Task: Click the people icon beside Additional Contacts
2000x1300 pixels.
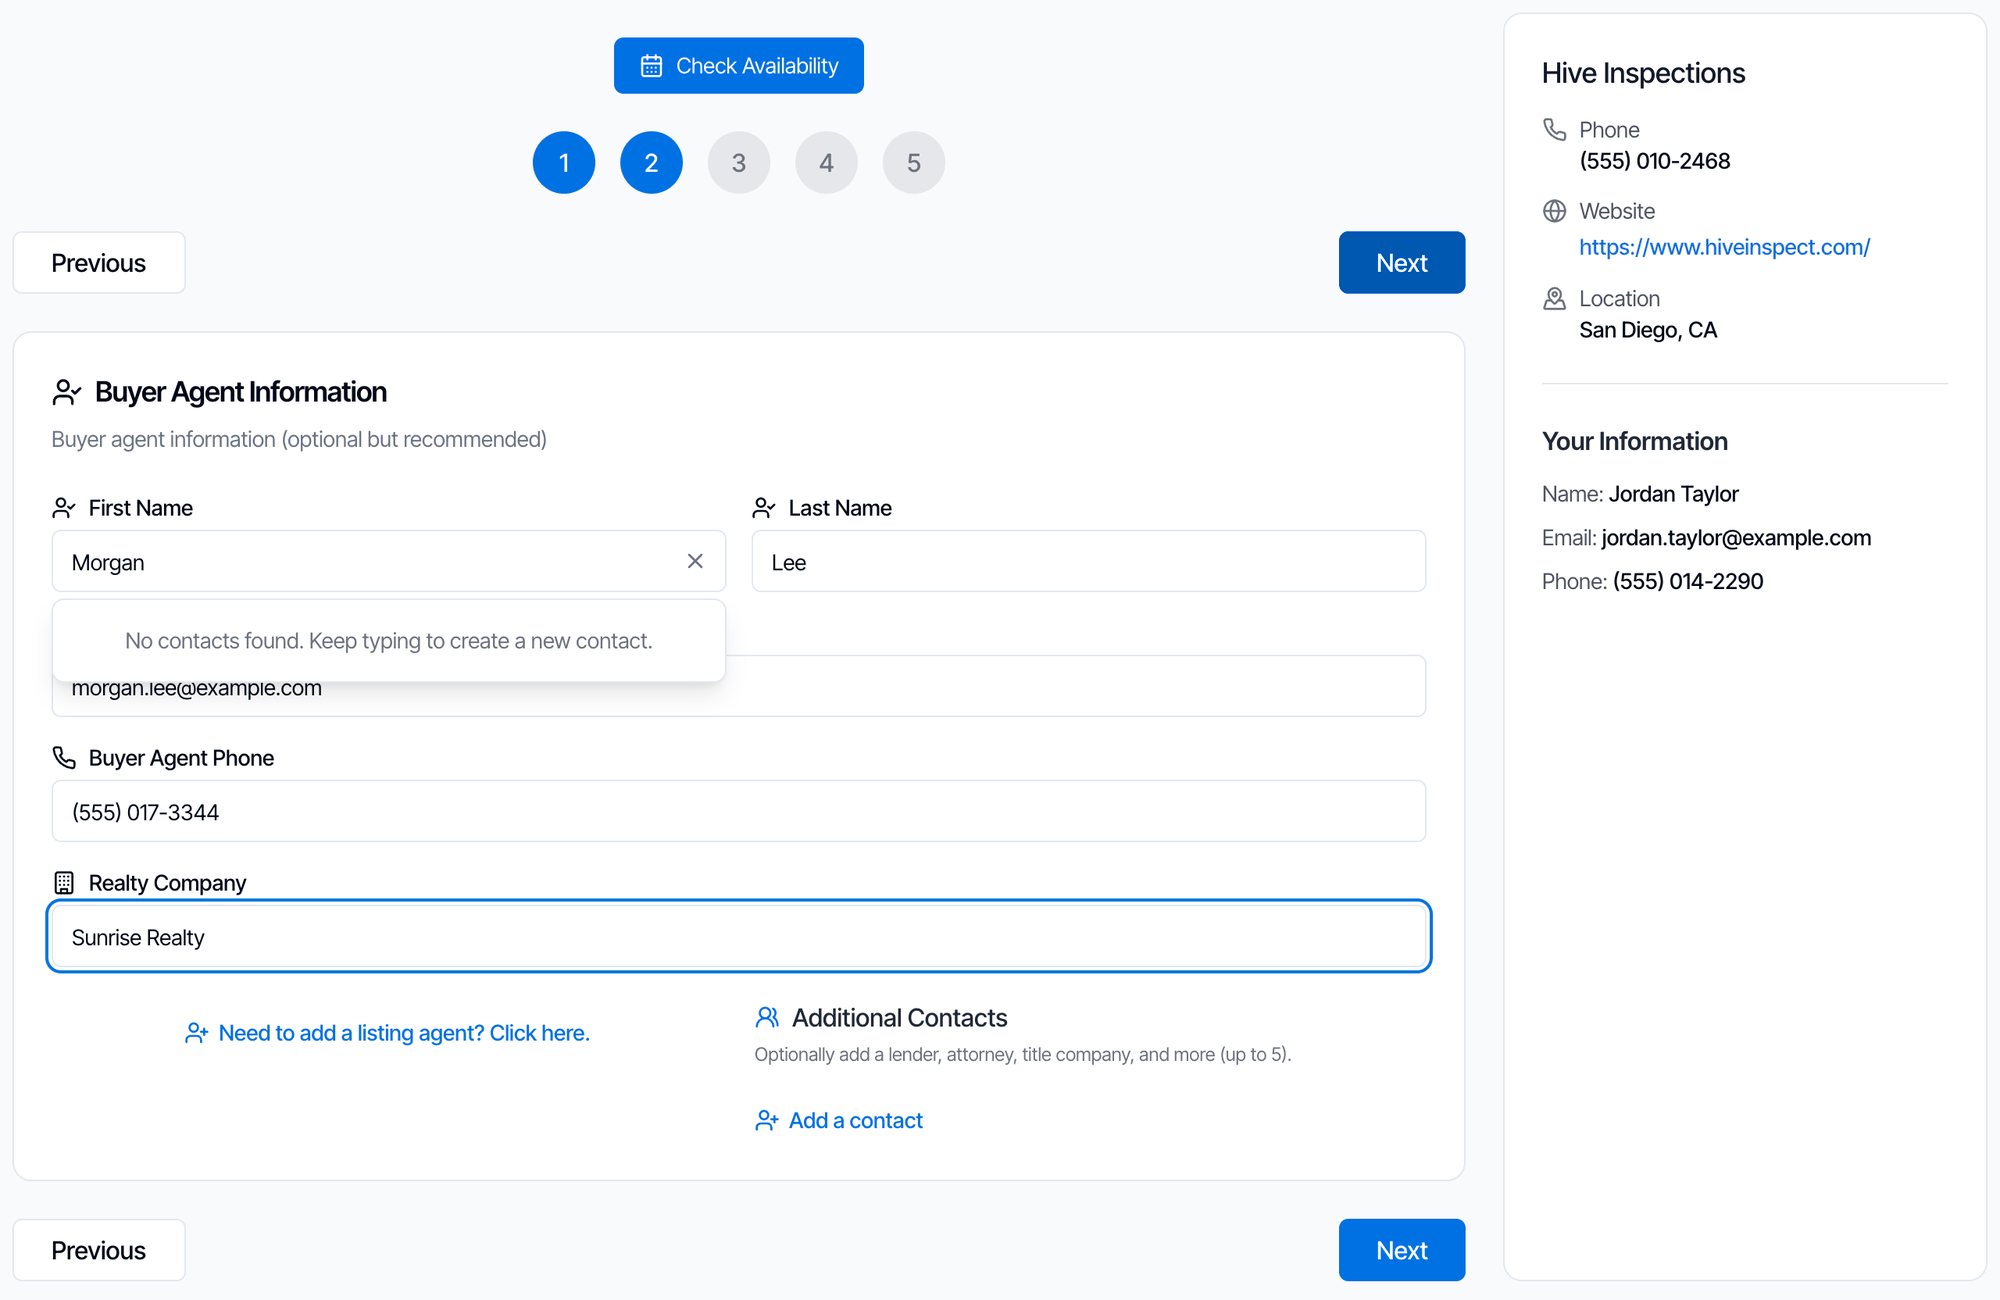Action: (x=767, y=1018)
